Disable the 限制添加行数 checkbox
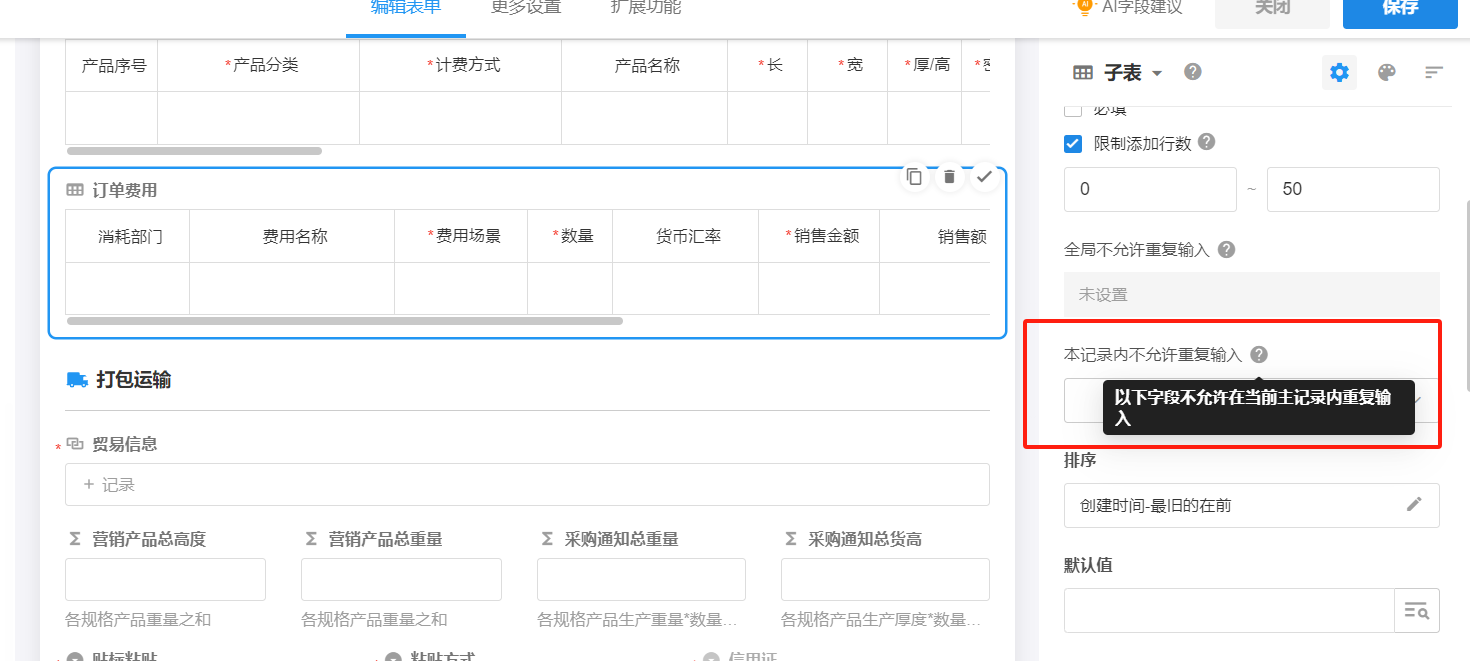This screenshot has width=1470, height=661. click(1072, 143)
